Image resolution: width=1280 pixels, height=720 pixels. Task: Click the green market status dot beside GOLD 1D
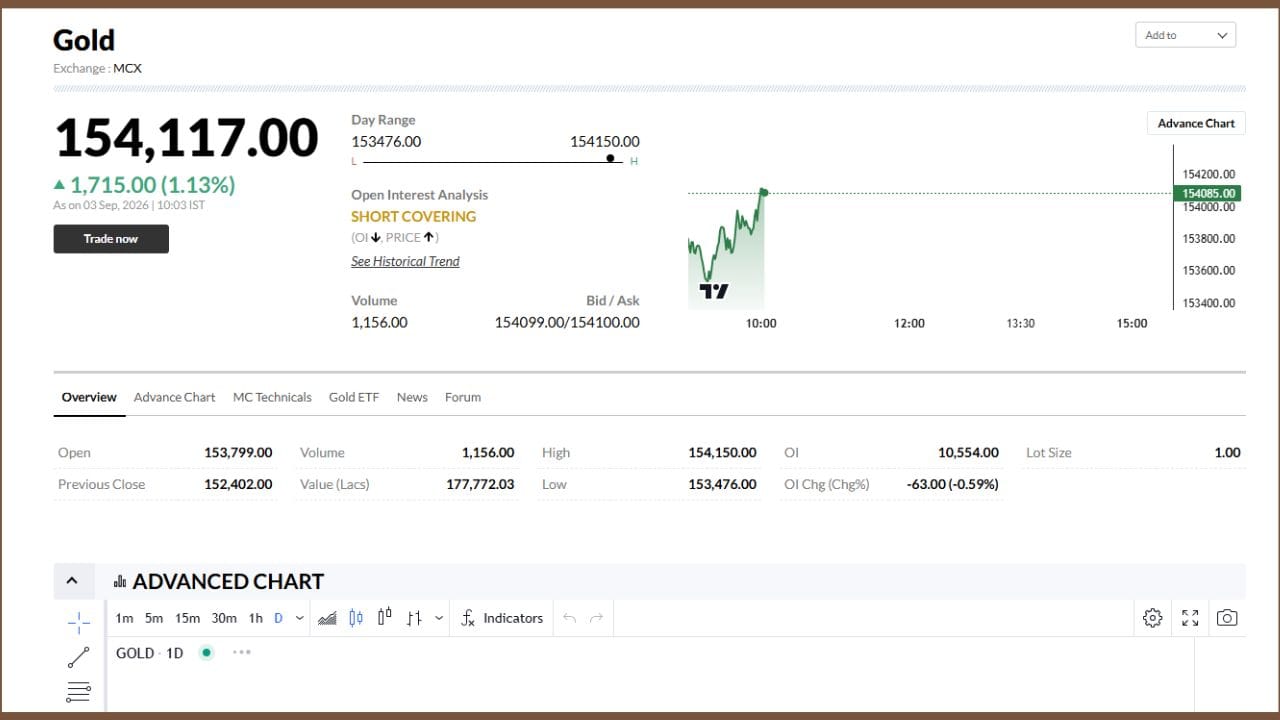coord(206,653)
